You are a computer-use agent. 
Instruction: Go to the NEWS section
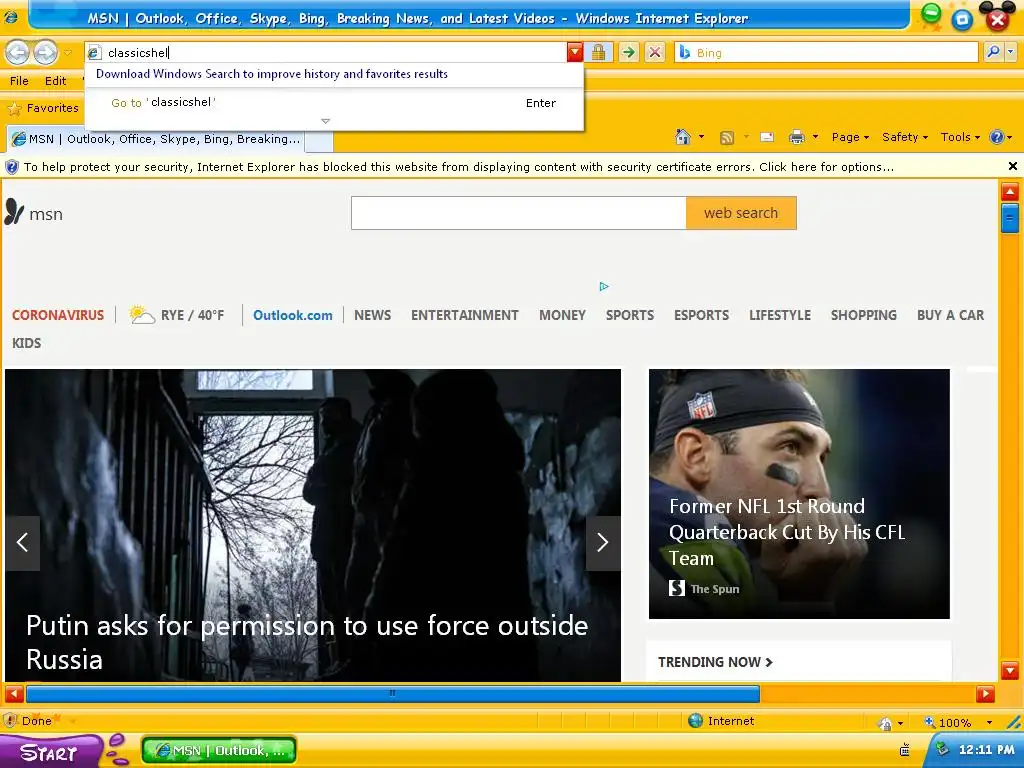click(373, 315)
